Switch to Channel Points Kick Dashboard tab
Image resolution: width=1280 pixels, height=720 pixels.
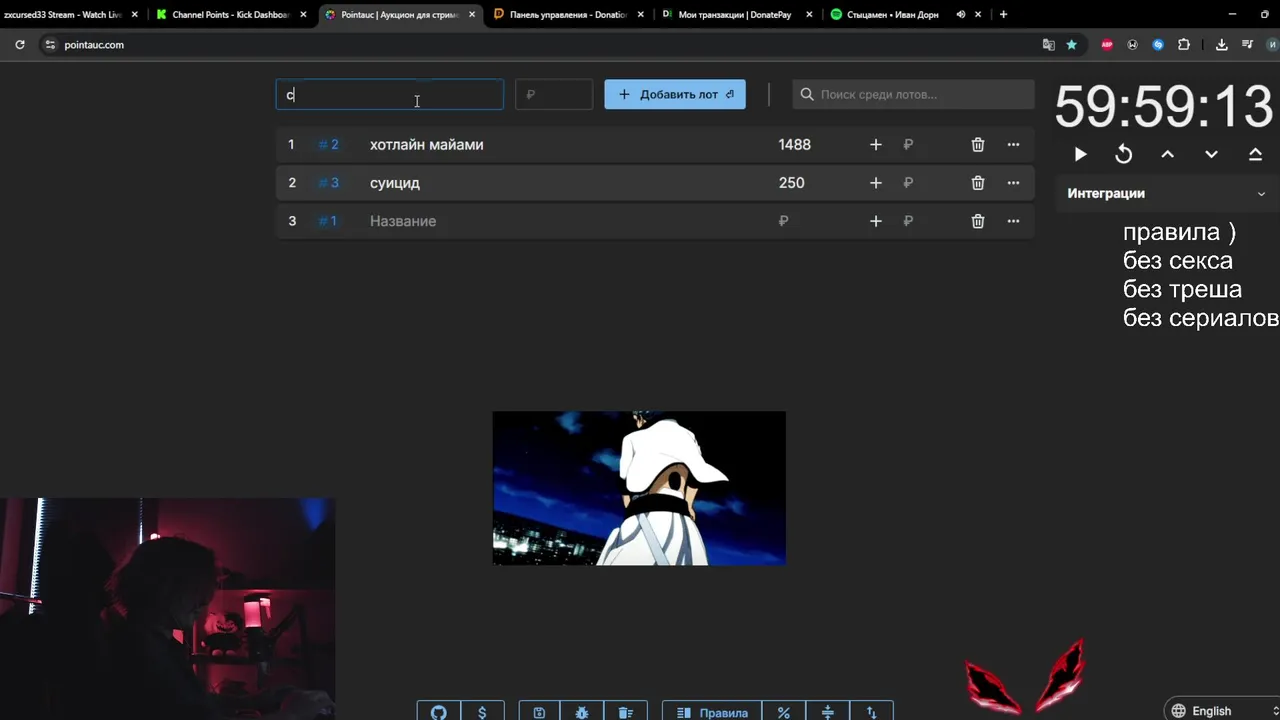tap(229, 15)
